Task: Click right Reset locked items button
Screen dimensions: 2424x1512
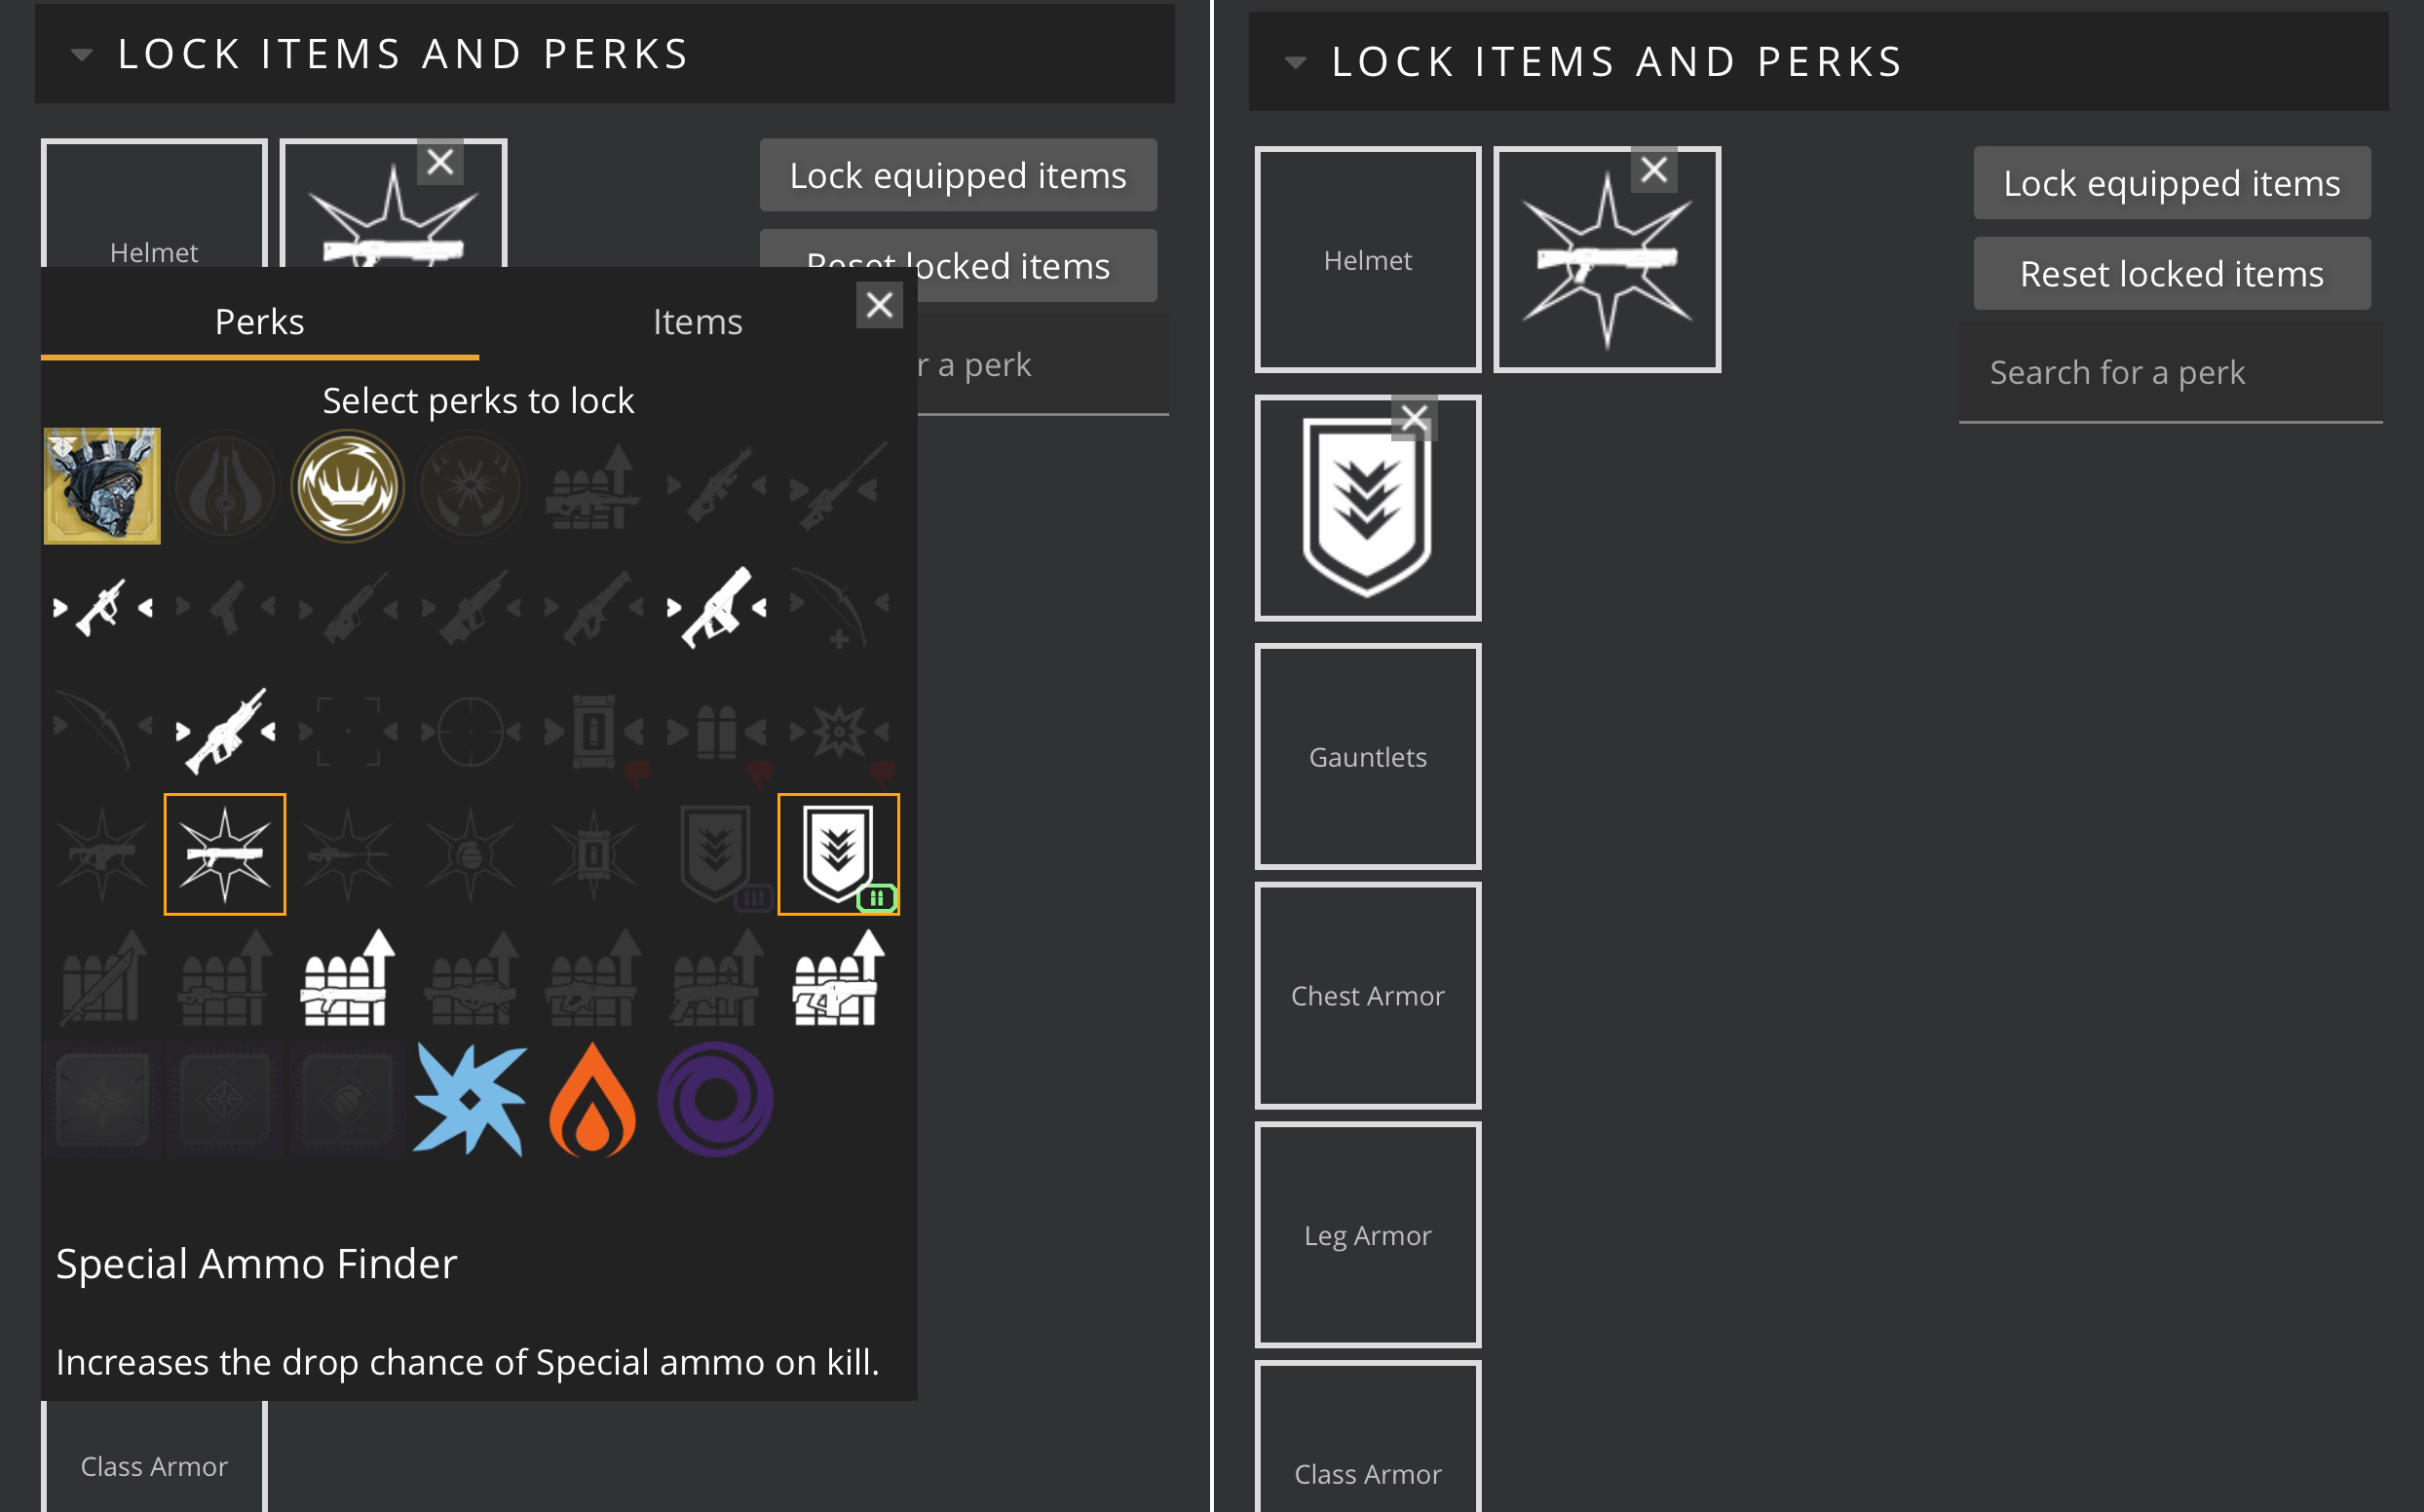Action: coord(2171,273)
